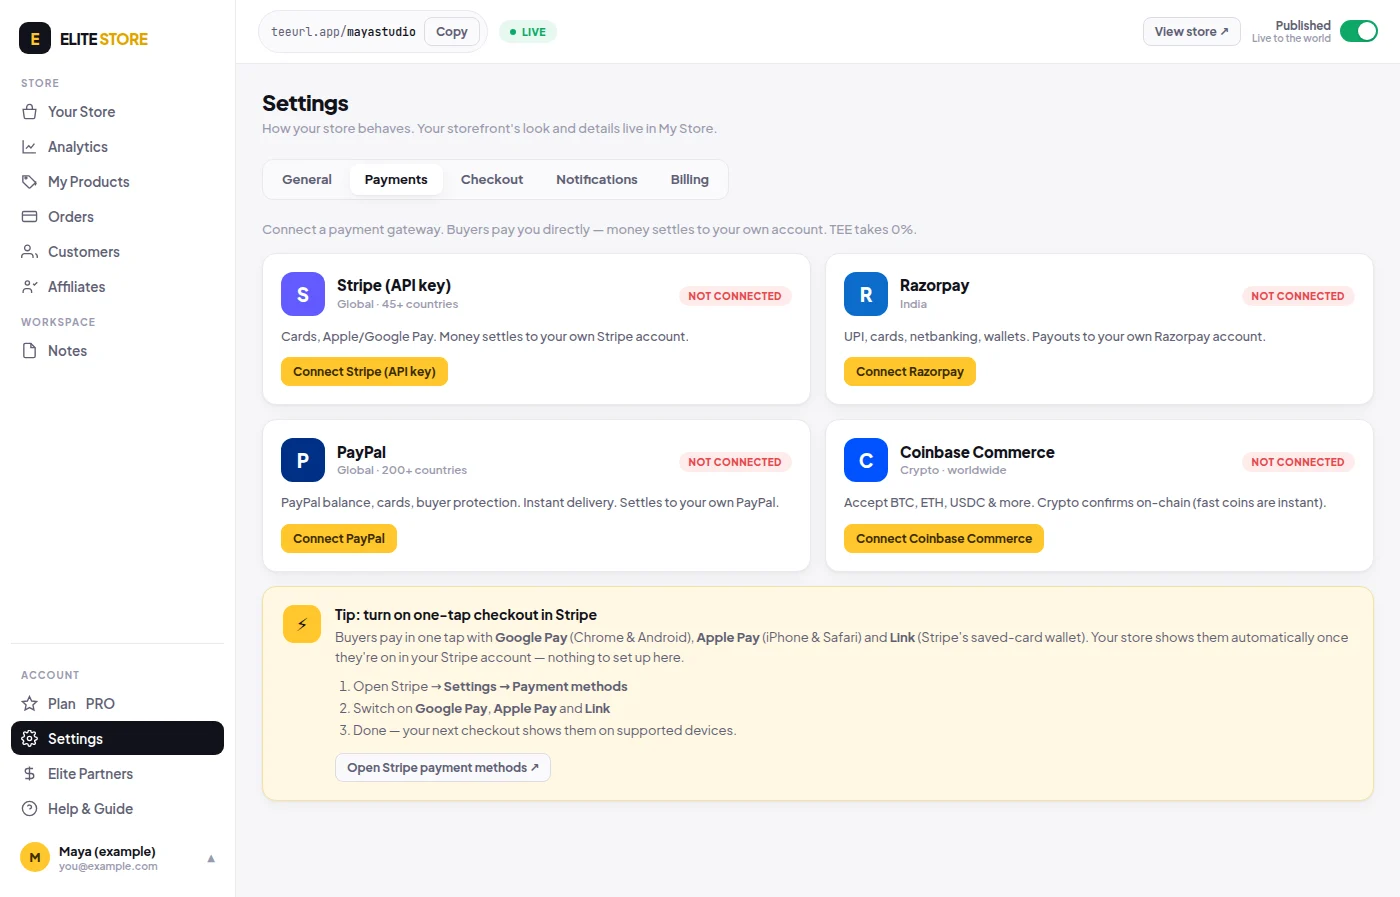Select the Settings gear icon
Image resolution: width=1400 pixels, height=897 pixels.
tap(30, 739)
